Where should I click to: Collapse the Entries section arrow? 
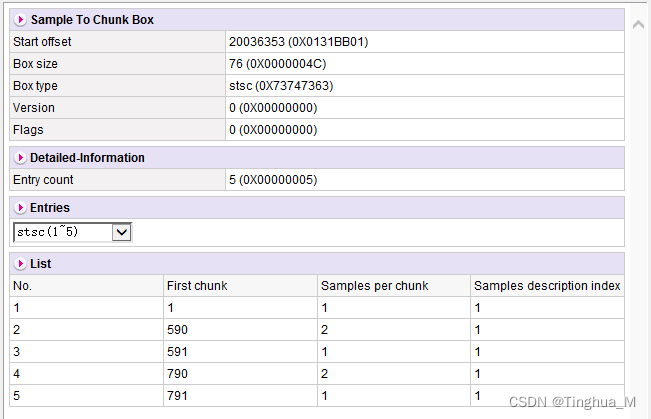20,208
